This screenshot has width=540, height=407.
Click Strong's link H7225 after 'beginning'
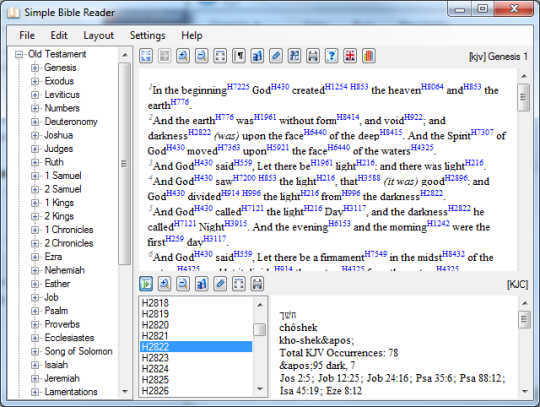point(238,86)
